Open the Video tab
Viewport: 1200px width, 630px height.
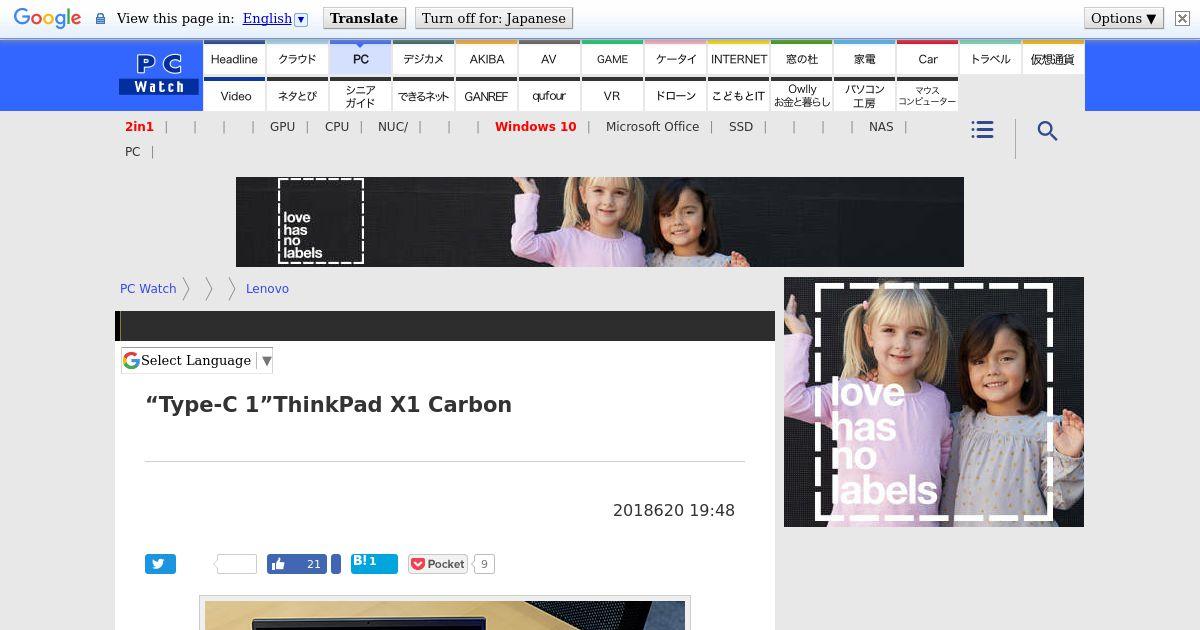(235, 95)
